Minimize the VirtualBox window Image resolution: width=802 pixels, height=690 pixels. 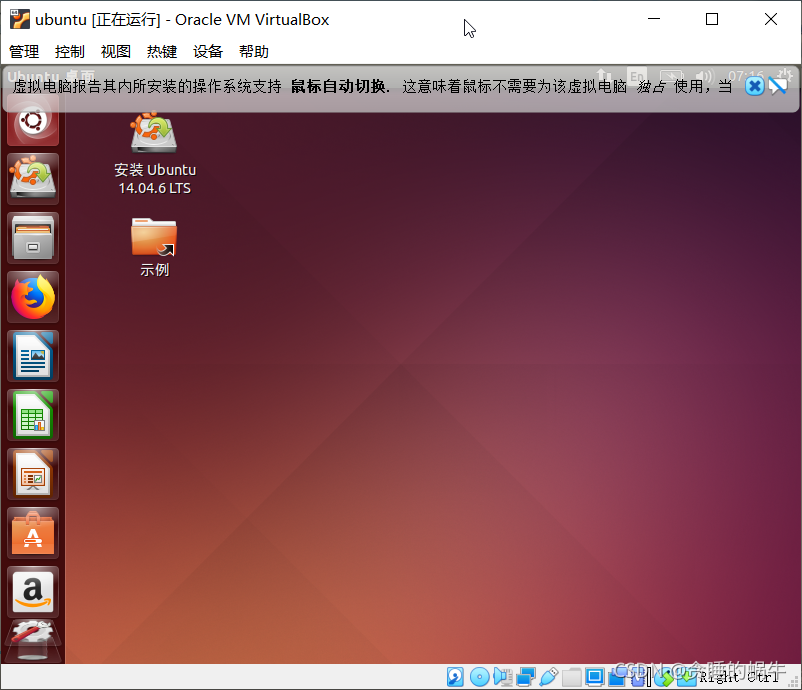point(654,19)
